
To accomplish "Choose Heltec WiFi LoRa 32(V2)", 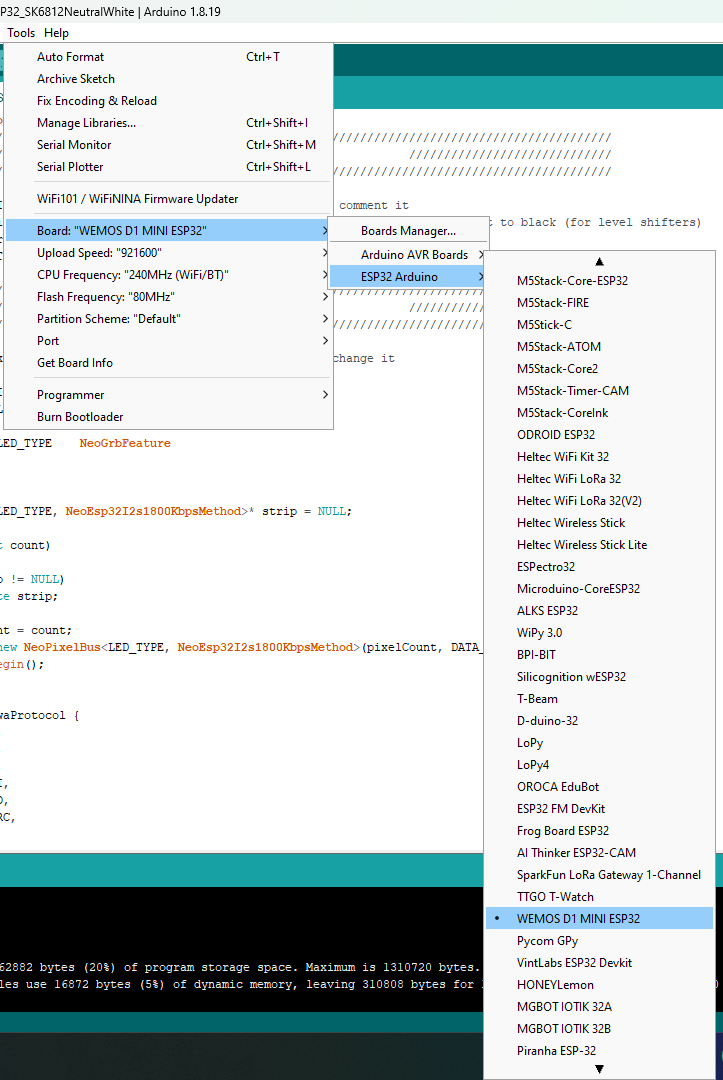I will coord(599,501).
